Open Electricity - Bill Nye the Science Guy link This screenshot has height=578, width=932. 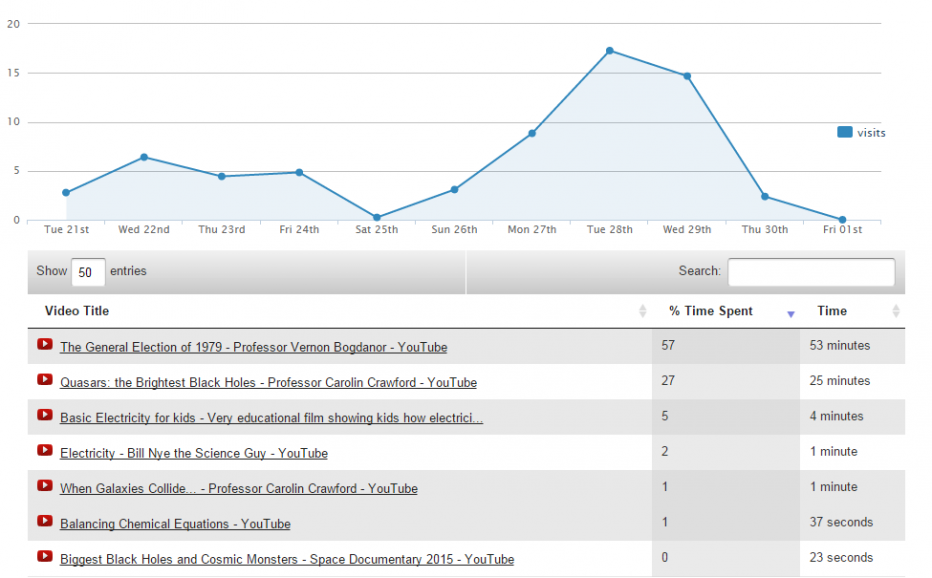pyautogui.click(x=194, y=453)
